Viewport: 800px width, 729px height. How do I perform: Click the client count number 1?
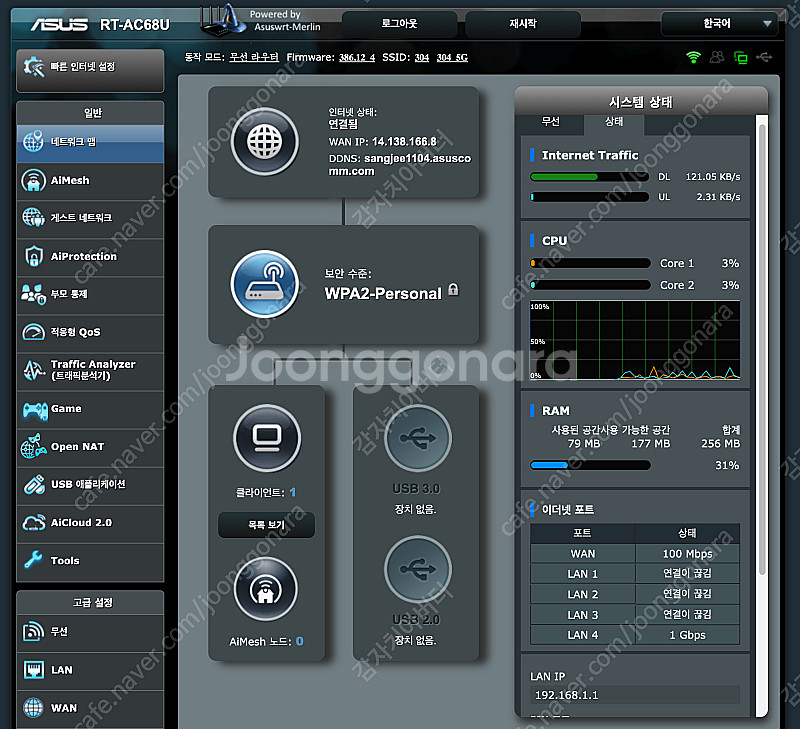coord(292,492)
